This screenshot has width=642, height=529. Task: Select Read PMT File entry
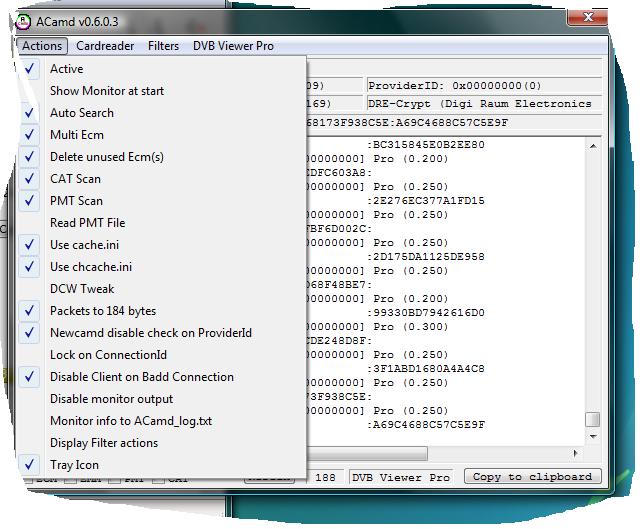point(88,223)
